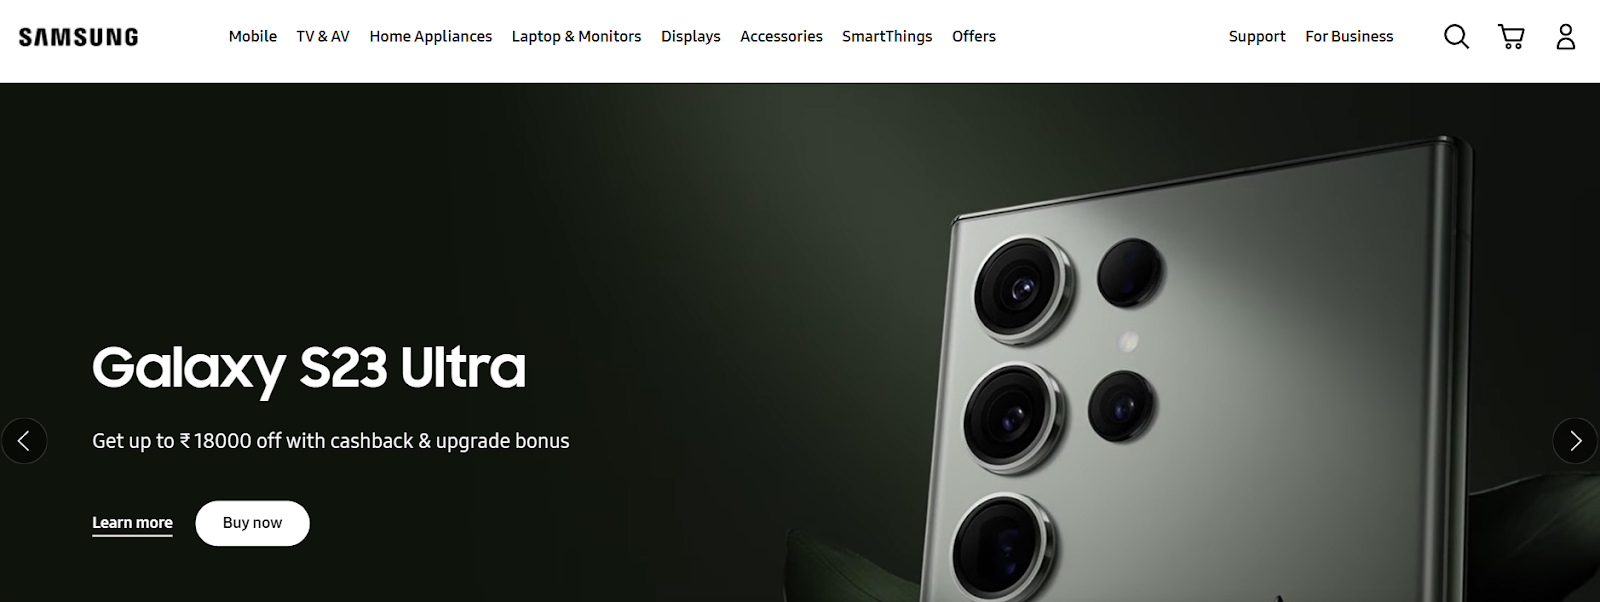Visit the For Business section
Image resolution: width=1600 pixels, height=602 pixels.
pos(1349,36)
